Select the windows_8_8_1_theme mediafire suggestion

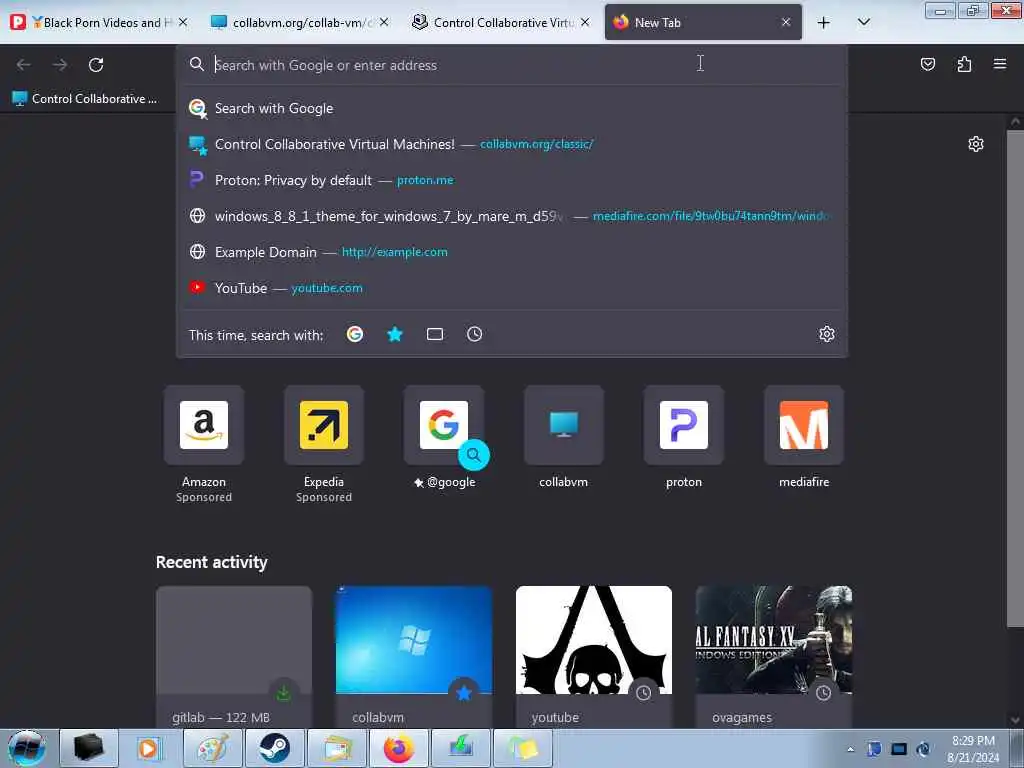pyautogui.click(x=512, y=216)
